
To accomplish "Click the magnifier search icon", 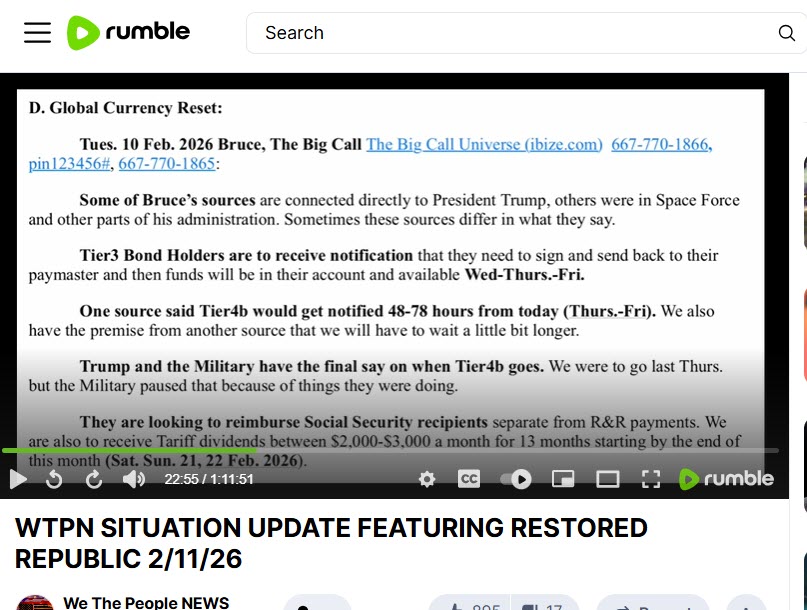I will [786, 33].
